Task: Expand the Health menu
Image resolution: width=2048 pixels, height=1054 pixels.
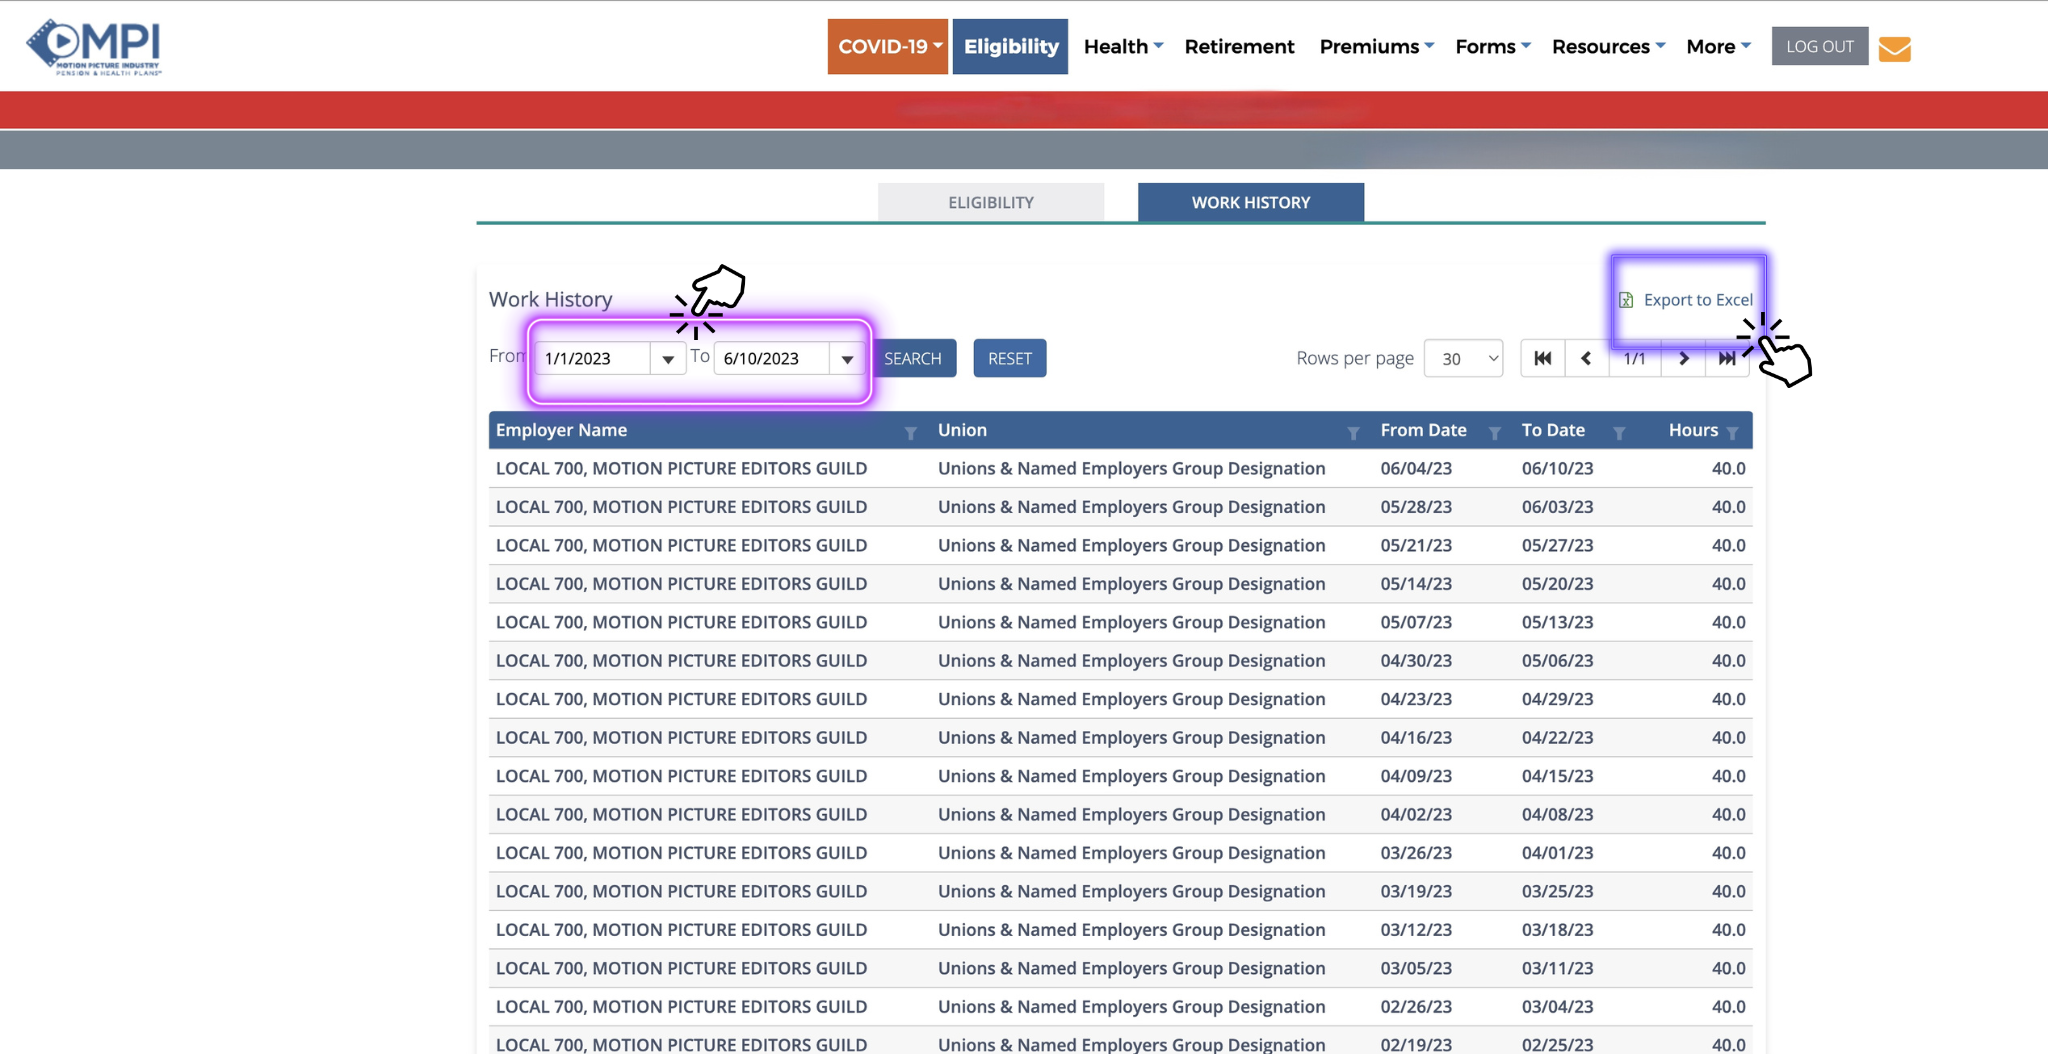Action: [1123, 46]
